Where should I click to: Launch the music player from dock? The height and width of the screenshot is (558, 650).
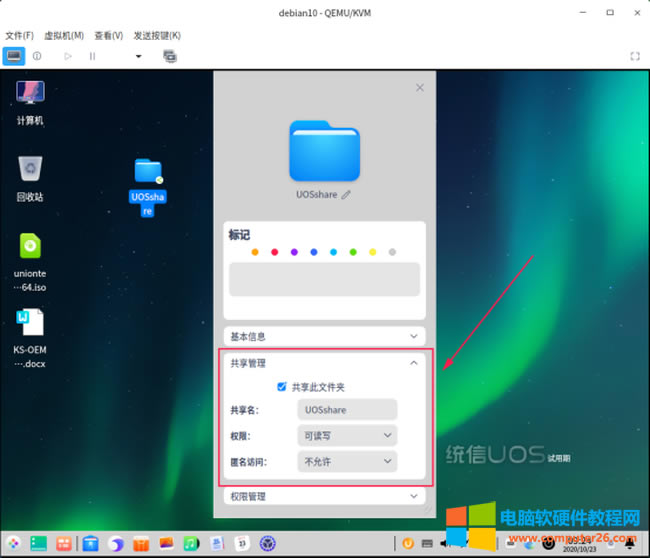[x=192, y=543]
